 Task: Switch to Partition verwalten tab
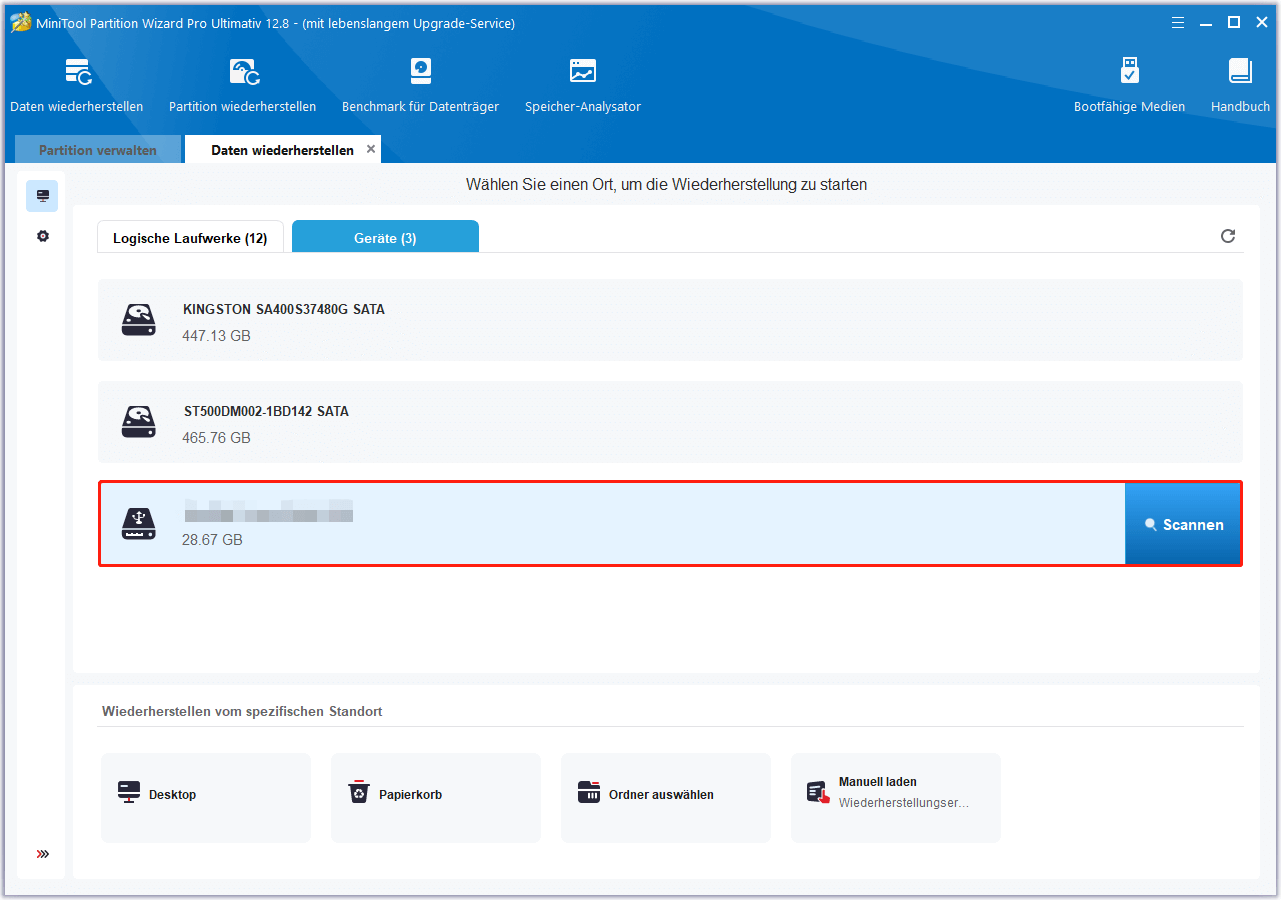tap(98, 150)
